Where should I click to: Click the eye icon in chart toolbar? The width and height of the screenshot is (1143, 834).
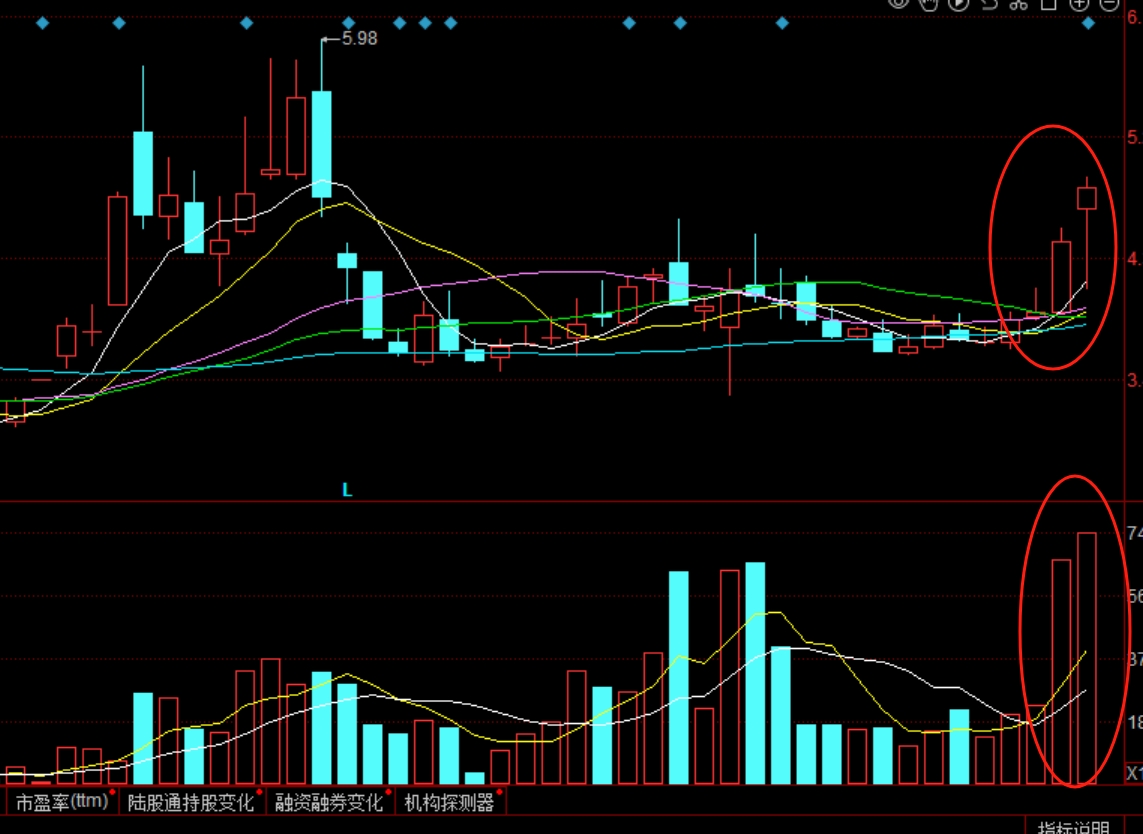coord(898,4)
